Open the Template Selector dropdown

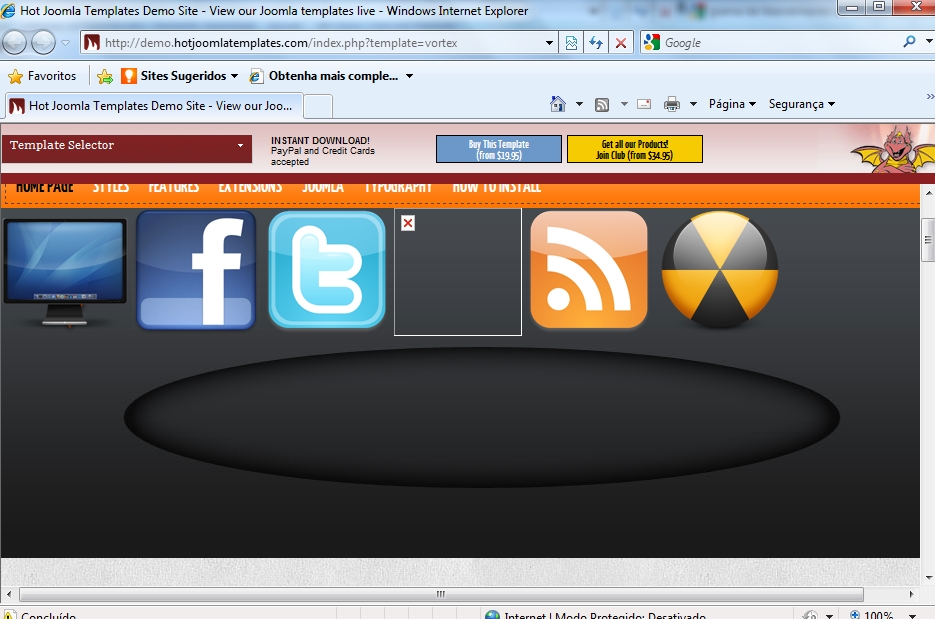coord(127,148)
